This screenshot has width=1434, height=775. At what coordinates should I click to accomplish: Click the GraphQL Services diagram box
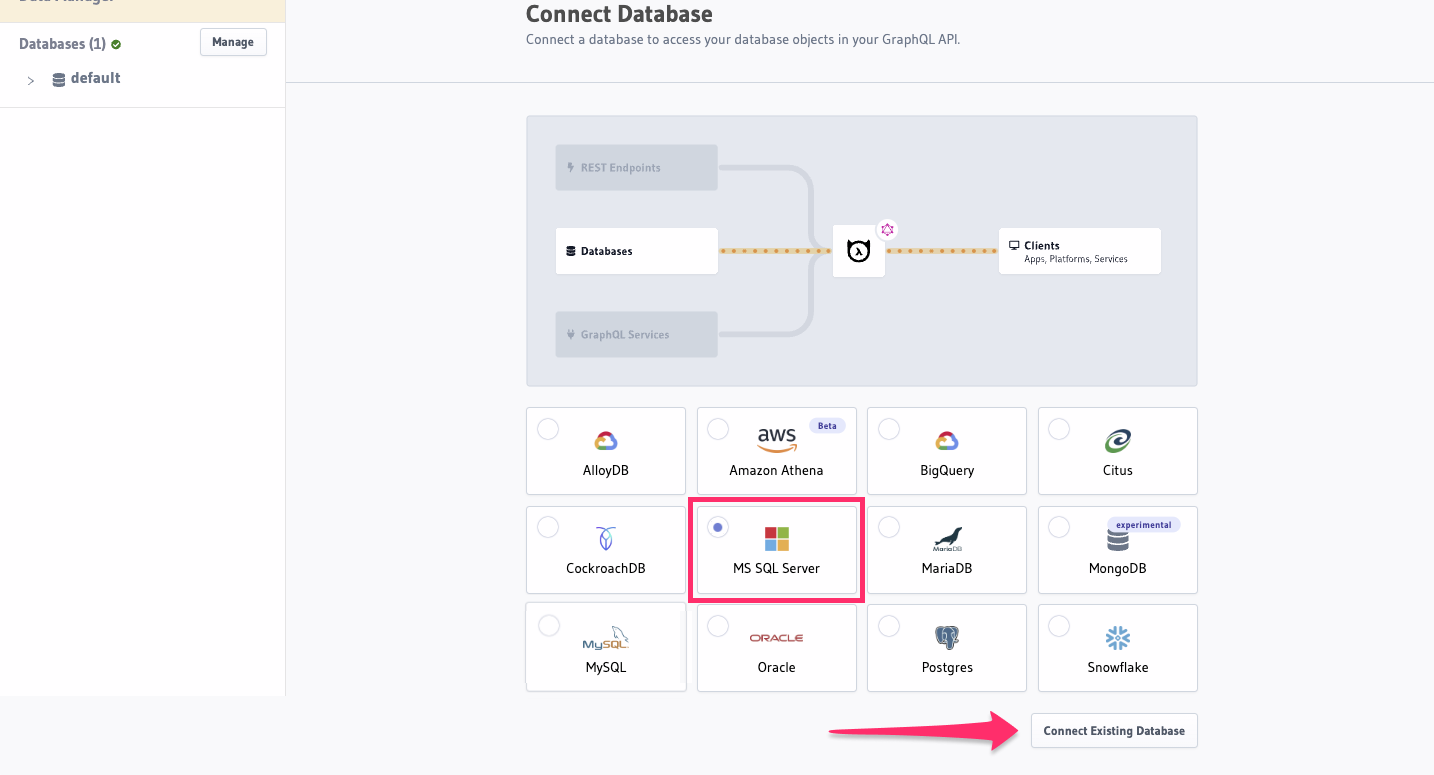click(x=637, y=335)
